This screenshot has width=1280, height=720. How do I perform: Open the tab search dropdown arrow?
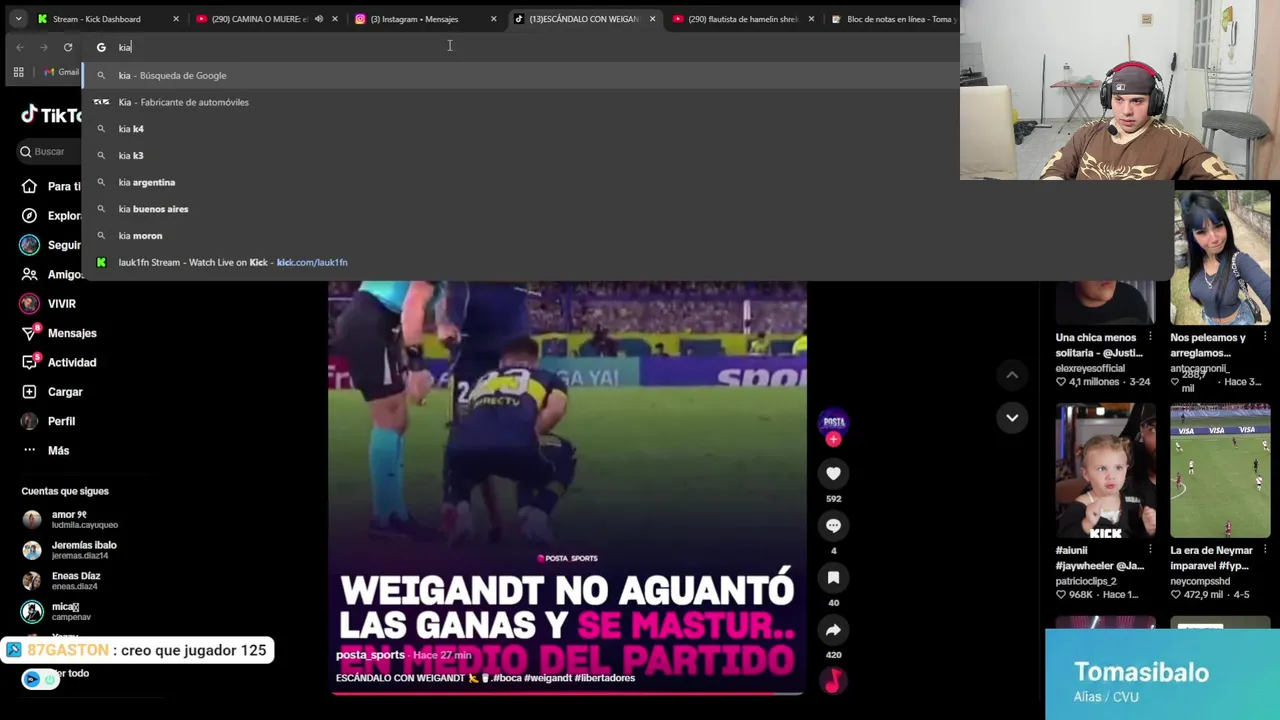18,18
